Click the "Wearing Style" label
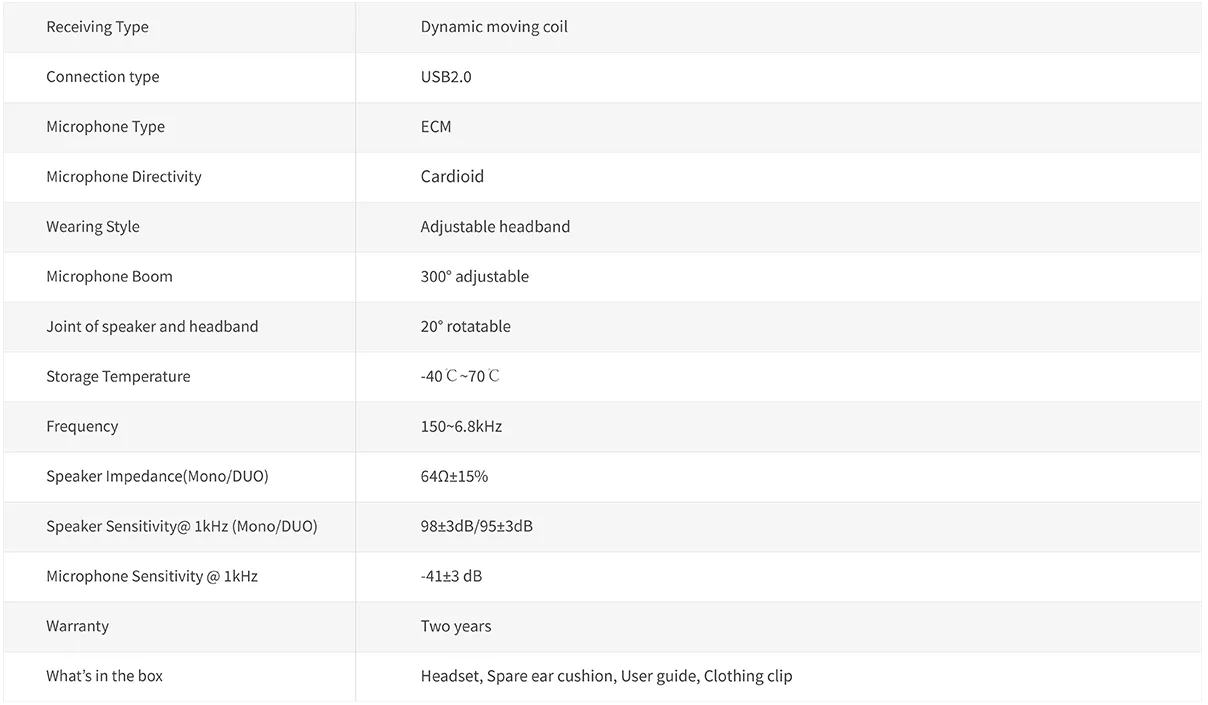The height and width of the screenshot is (705, 1208). (x=93, y=227)
